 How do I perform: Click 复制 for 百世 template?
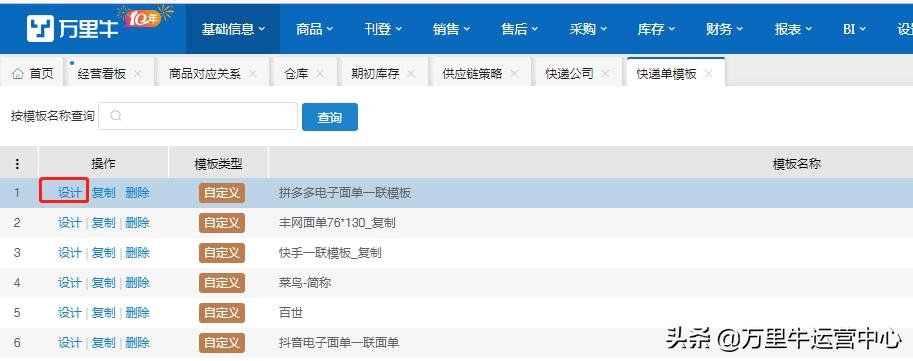point(104,313)
